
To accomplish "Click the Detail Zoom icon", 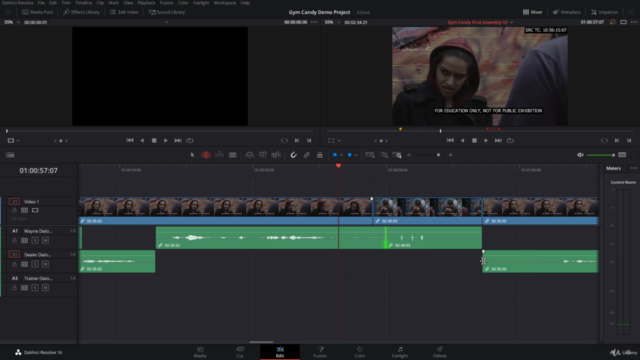I will click(384, 155).
